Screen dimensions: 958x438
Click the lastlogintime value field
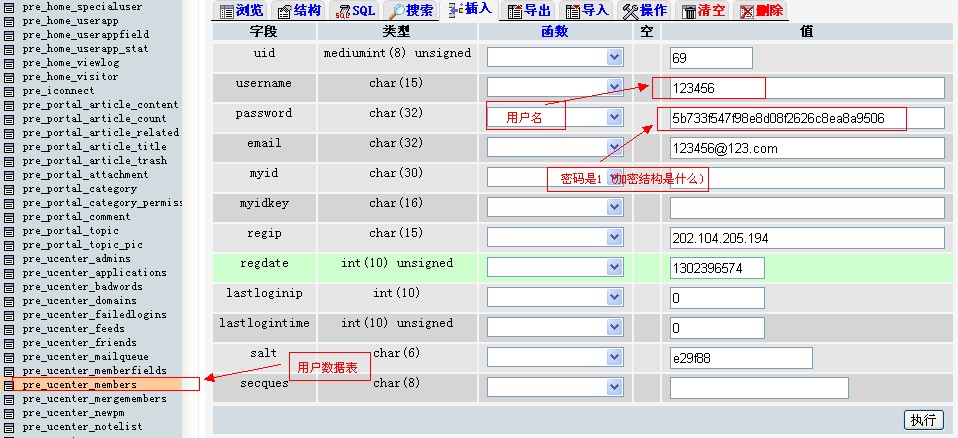click(717, 327)
